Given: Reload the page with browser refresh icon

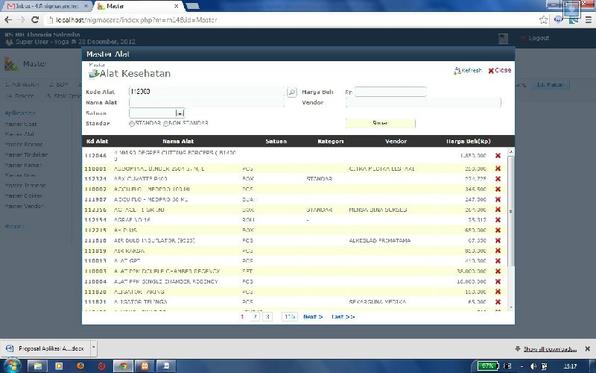Looking at the screenshot, I should pyautogui.click(x=35, y=20).
